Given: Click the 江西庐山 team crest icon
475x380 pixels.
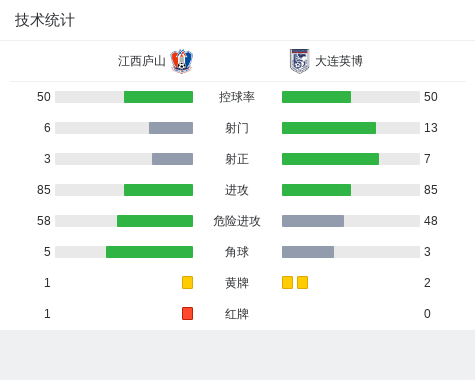Looking at the screenshot, I should pos(182,61).
